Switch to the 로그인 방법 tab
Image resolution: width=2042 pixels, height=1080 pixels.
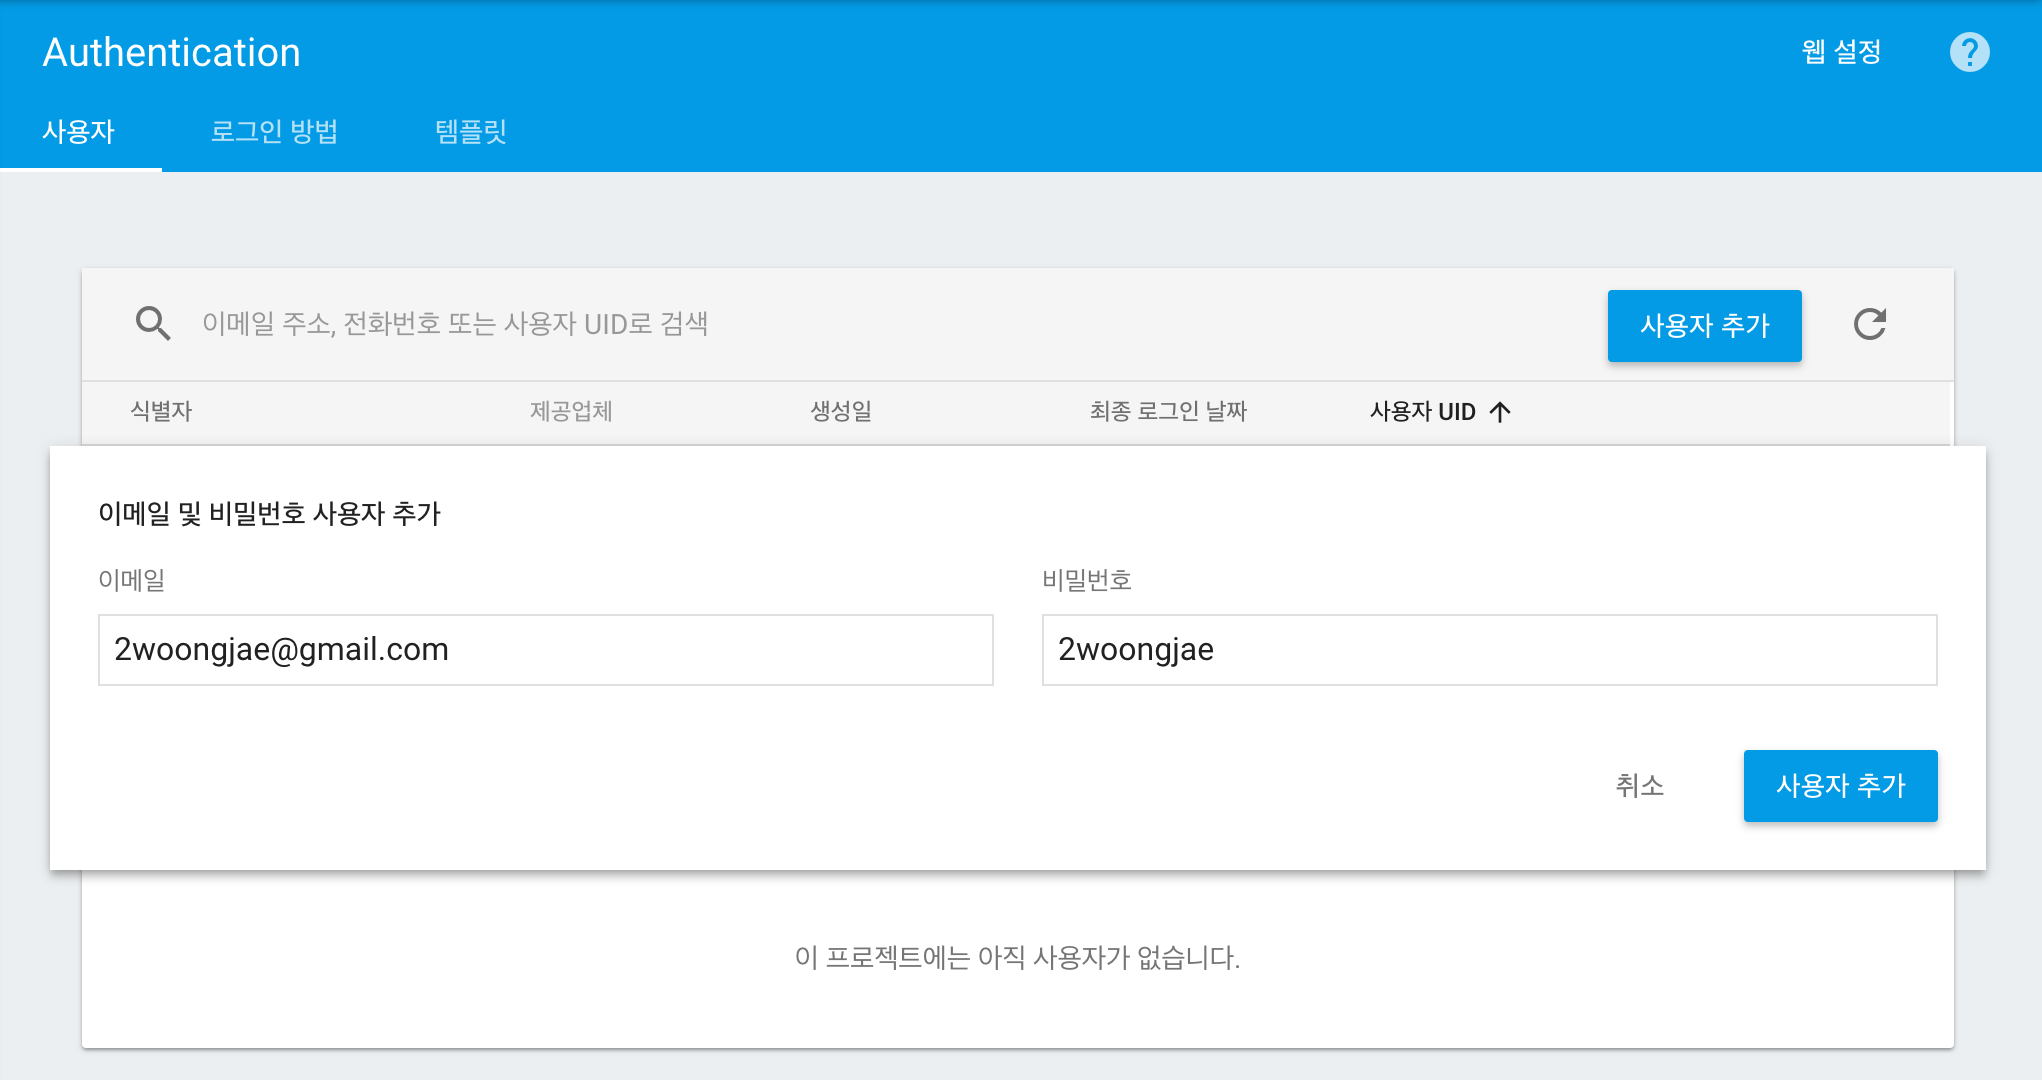pyautogui.click(x=274, y=132)
